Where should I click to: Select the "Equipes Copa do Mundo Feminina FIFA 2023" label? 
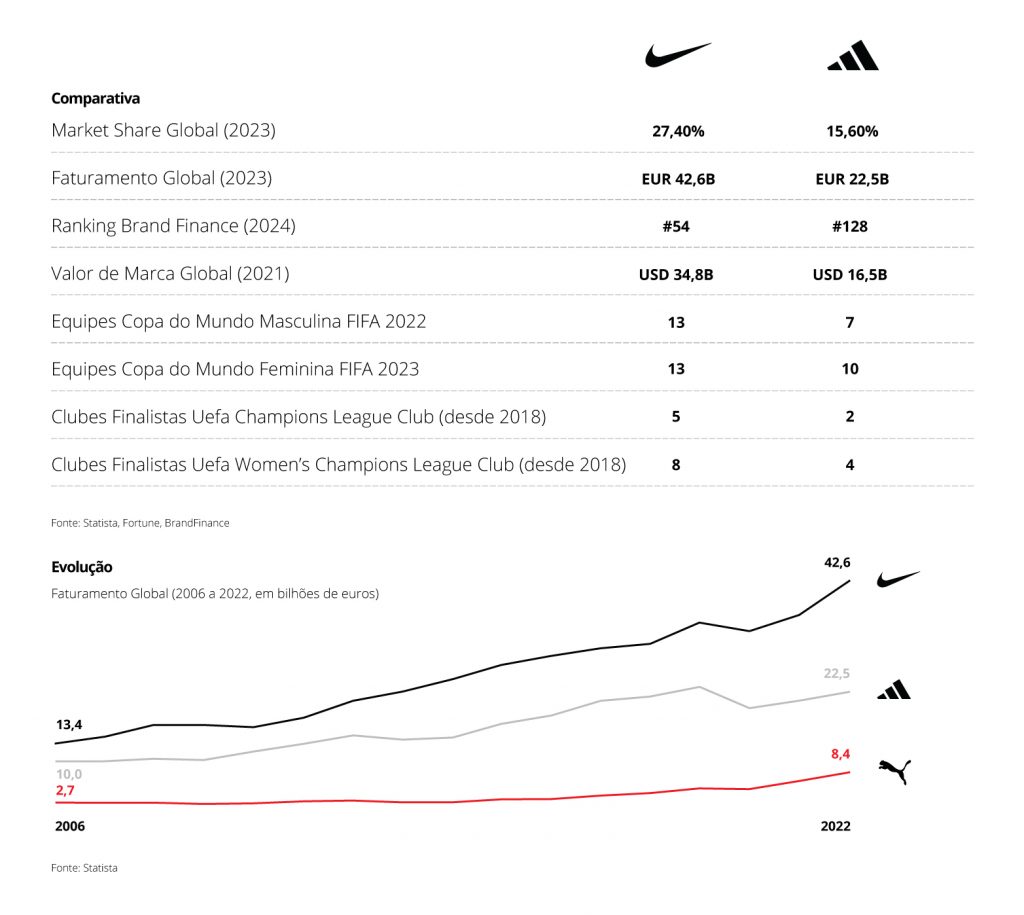(x=235, y=369)
